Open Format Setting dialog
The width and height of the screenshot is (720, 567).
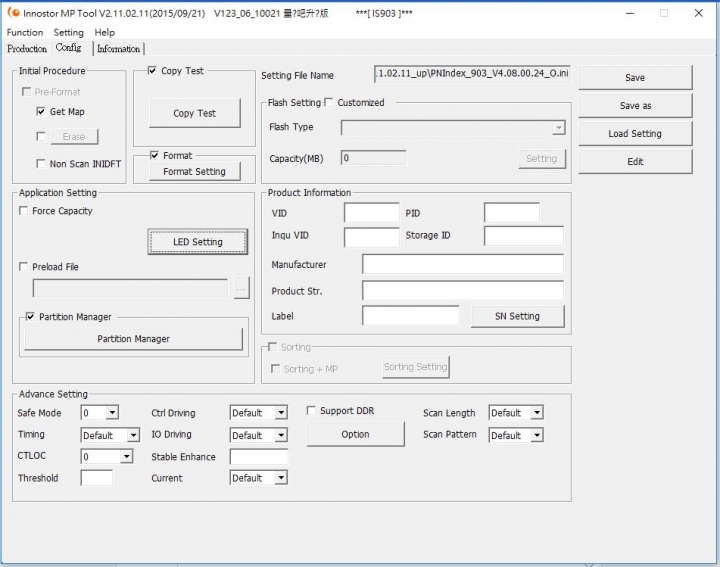(195, 172)
